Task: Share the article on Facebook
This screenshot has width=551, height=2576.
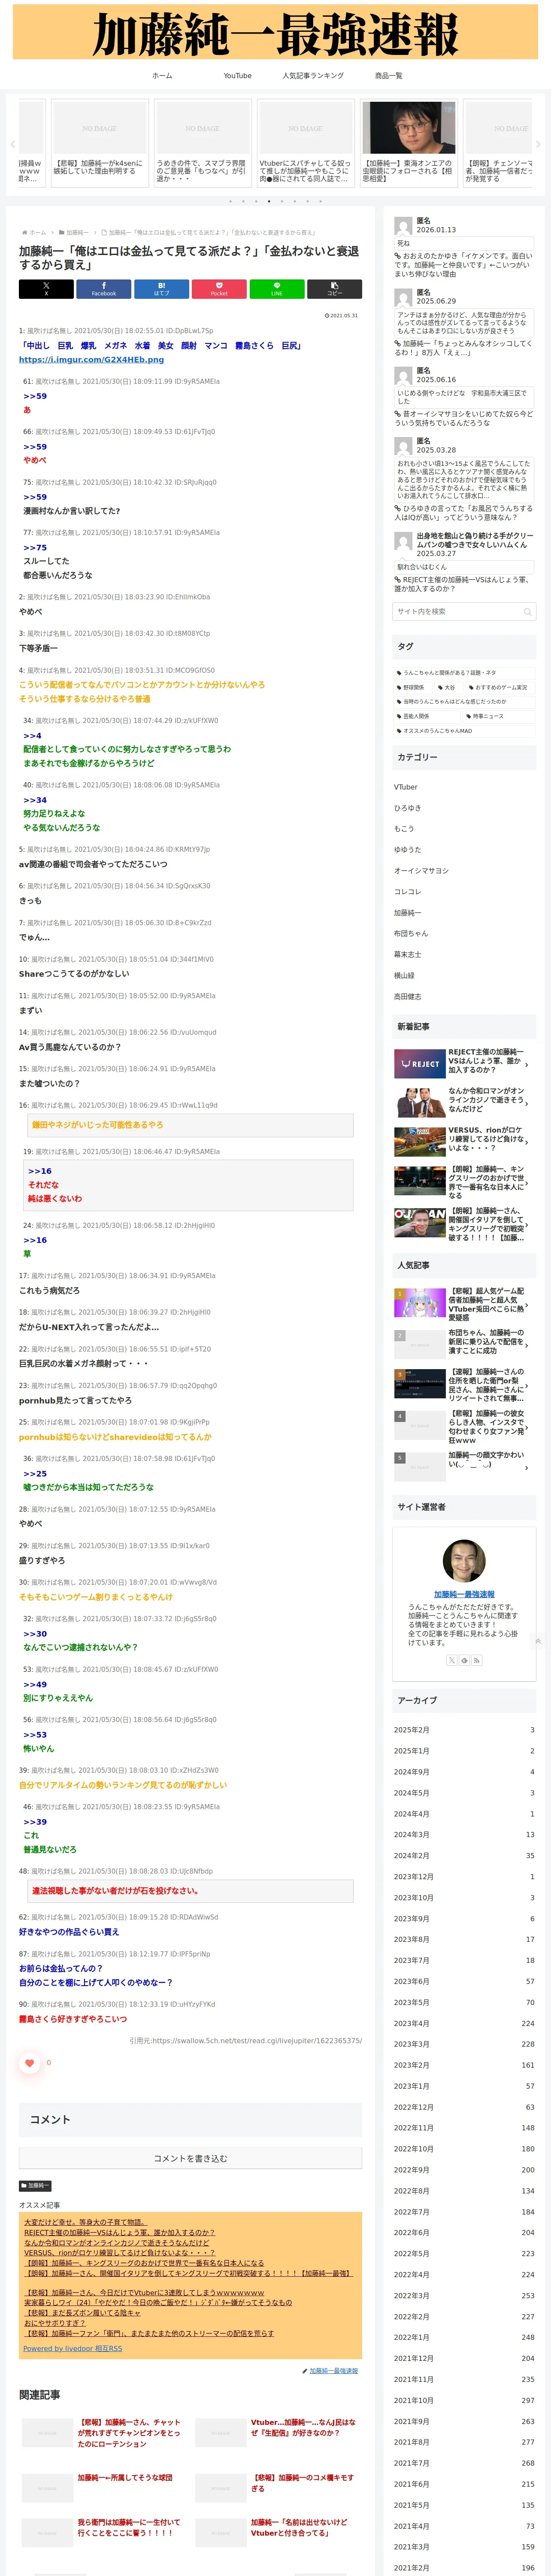Action: [x=104, y=289]
